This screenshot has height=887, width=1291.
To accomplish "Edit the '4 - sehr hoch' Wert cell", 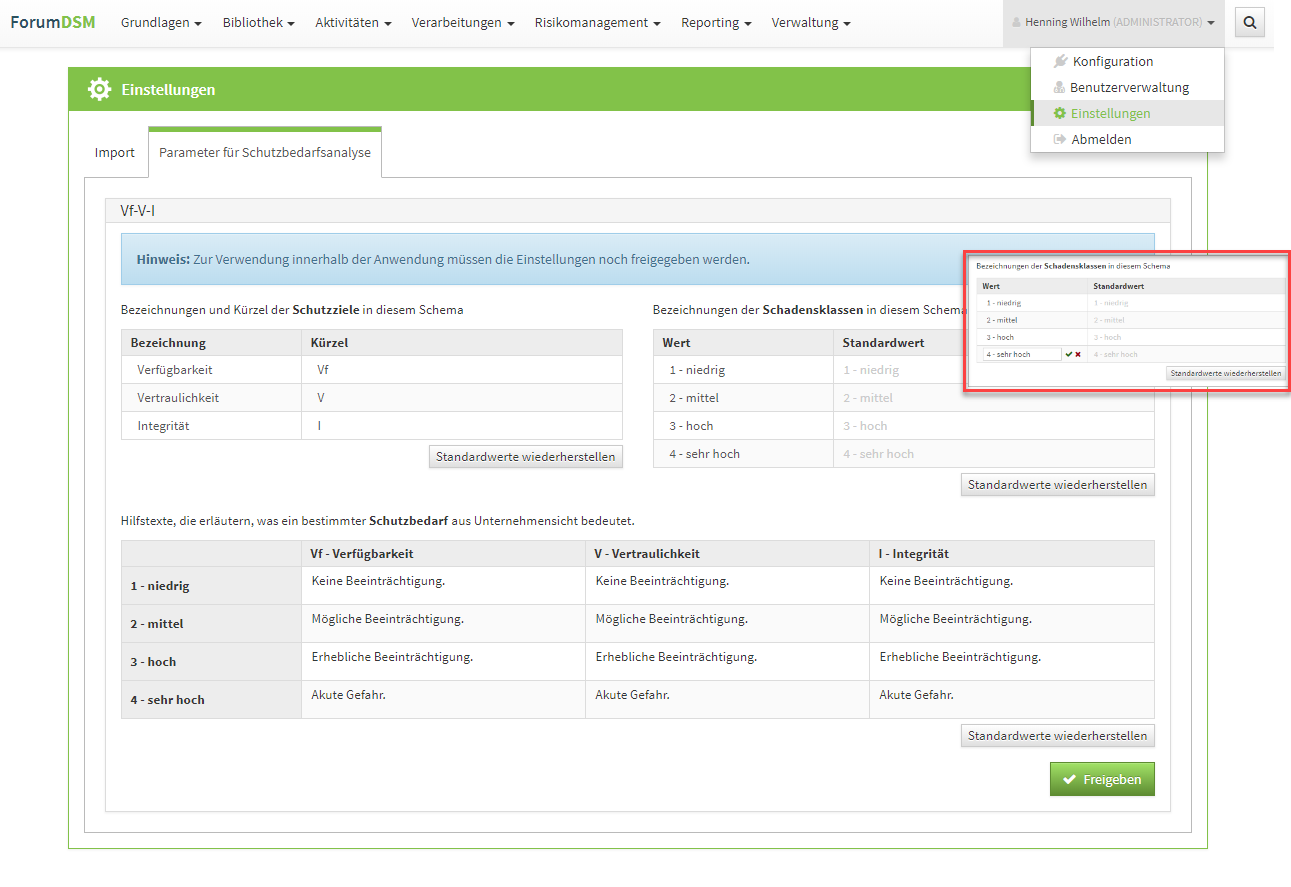I will (x=705, y=454).
